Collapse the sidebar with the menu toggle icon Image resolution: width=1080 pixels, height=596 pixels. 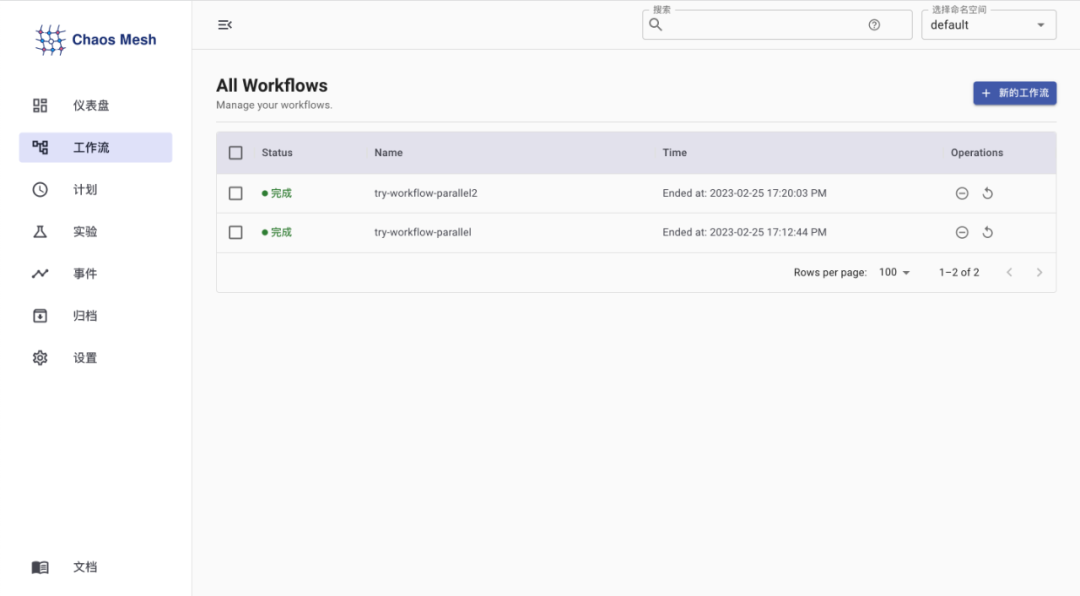[225, 25]
